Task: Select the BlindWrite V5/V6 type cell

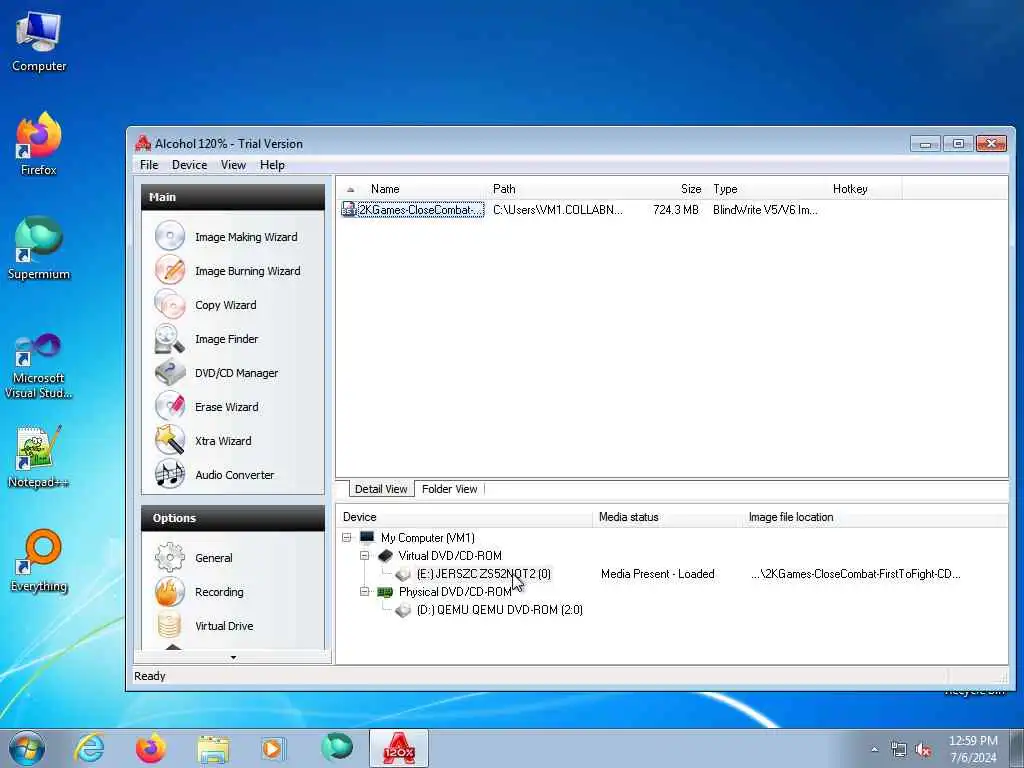Action: coord(765,210)
